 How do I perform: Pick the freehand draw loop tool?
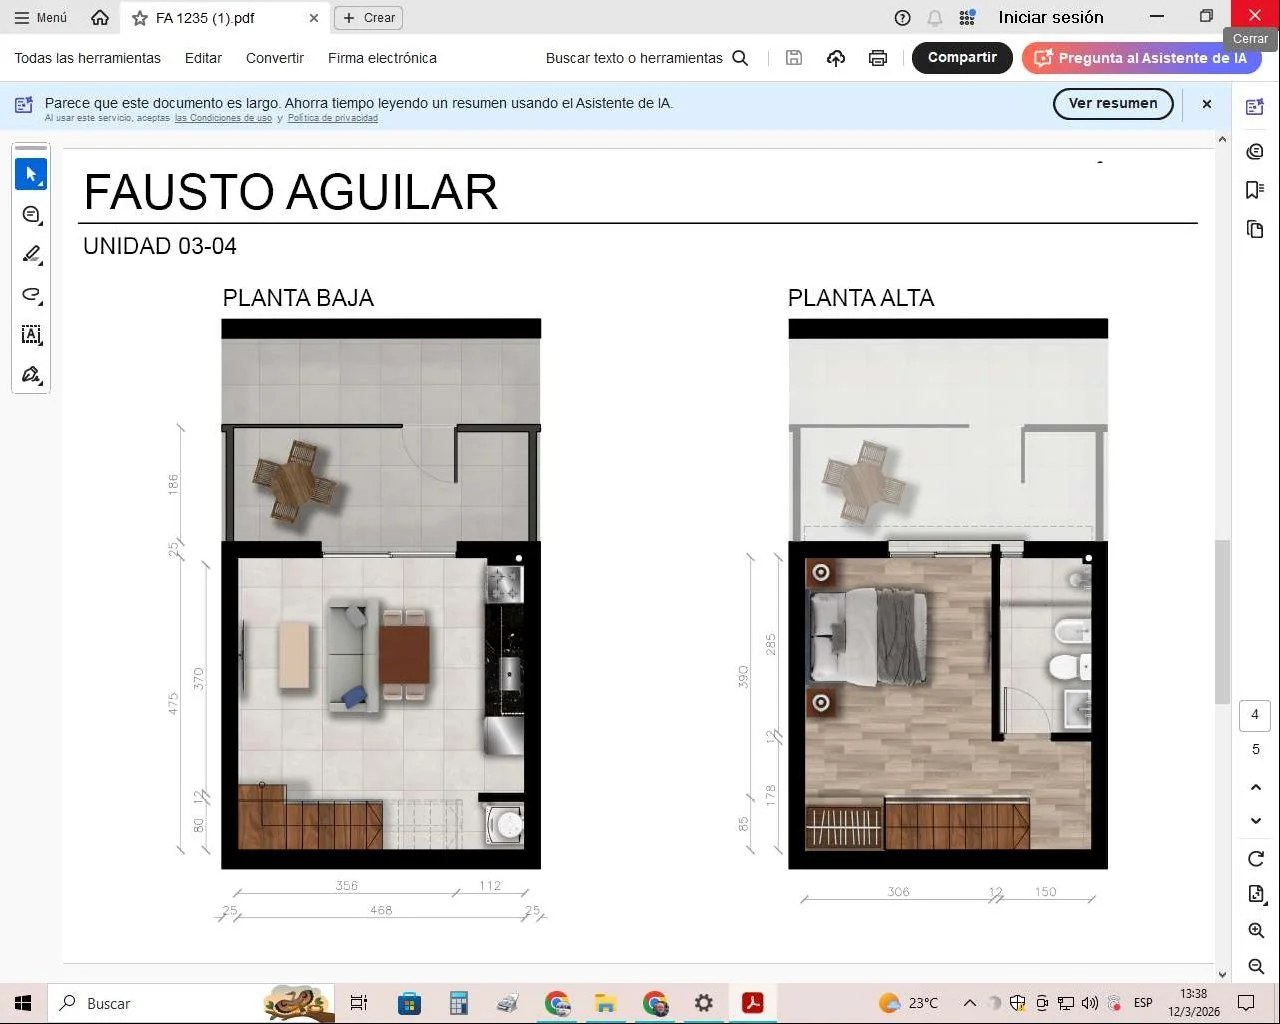(x=31, y=295)
